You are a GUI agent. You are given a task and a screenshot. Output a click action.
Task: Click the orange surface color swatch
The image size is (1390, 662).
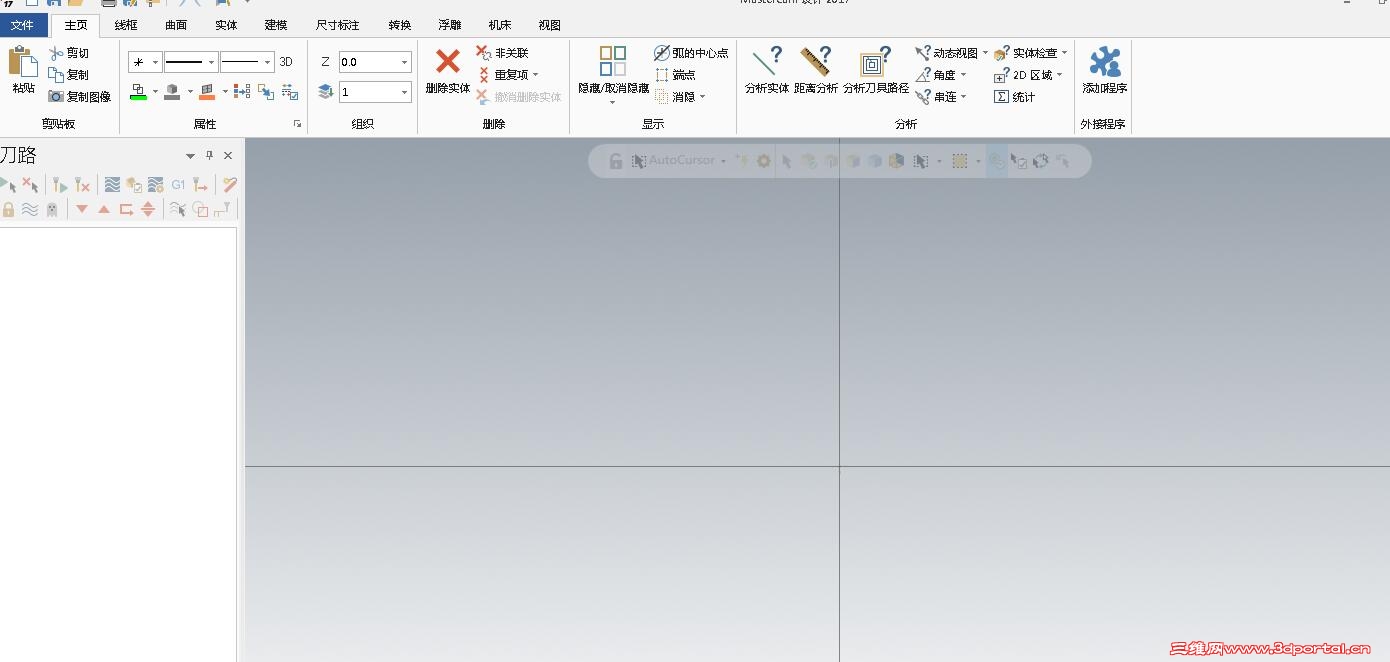pos(207,92)
